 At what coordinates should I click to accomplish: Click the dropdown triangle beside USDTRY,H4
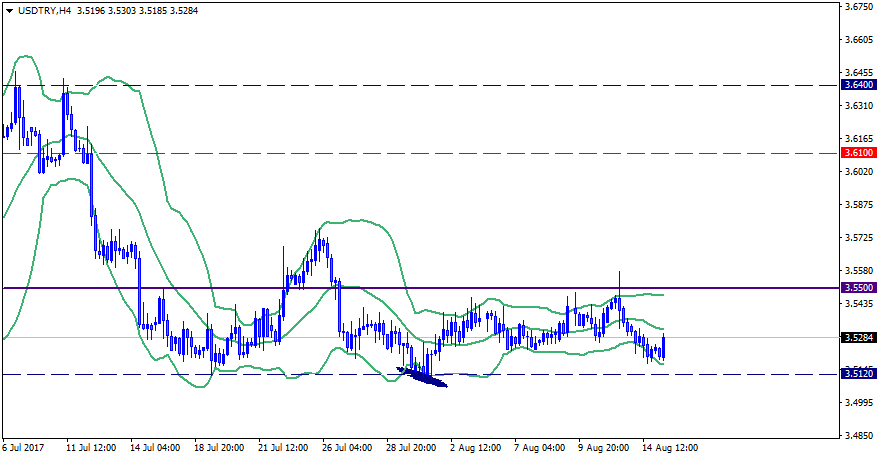pyautogui.click(x=9, y=11)
